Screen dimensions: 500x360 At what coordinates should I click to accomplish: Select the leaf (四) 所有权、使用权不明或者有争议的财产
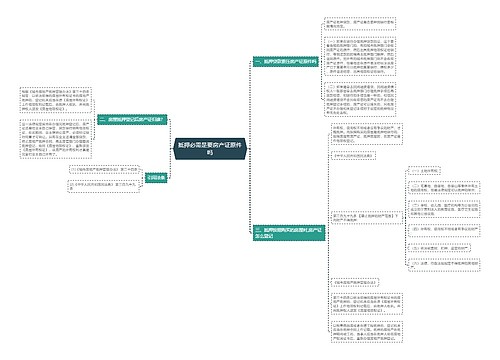tap(444, 230)
